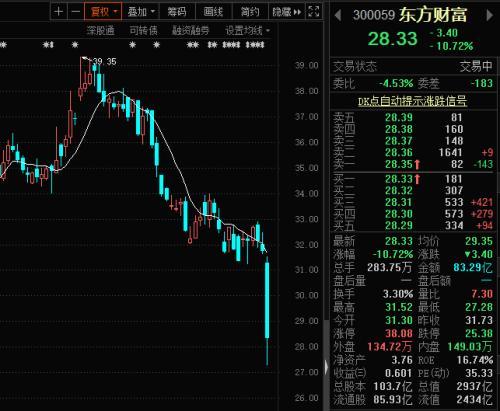Click 卖四 price 28.38
The image size is (500, 411).
(399, 129)
